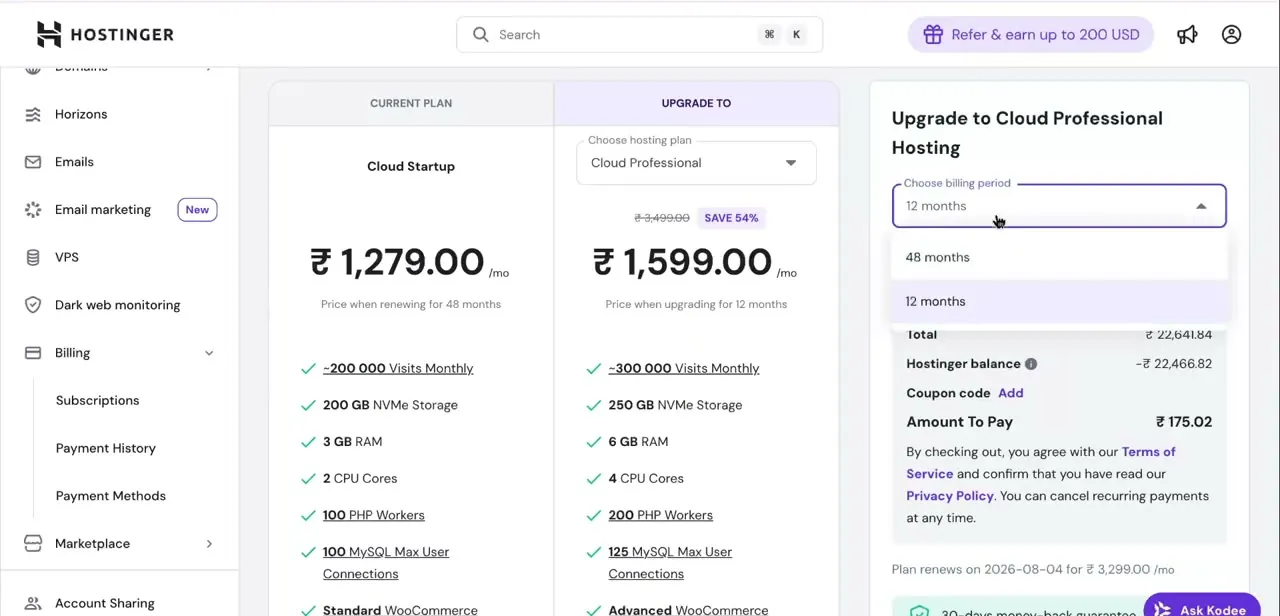Open Email marketing section

click(103, 209)
